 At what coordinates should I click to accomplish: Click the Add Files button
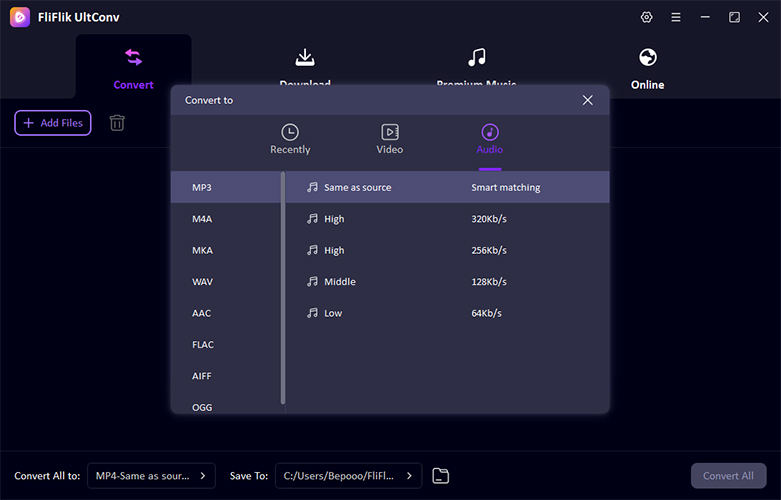[53, 123]
